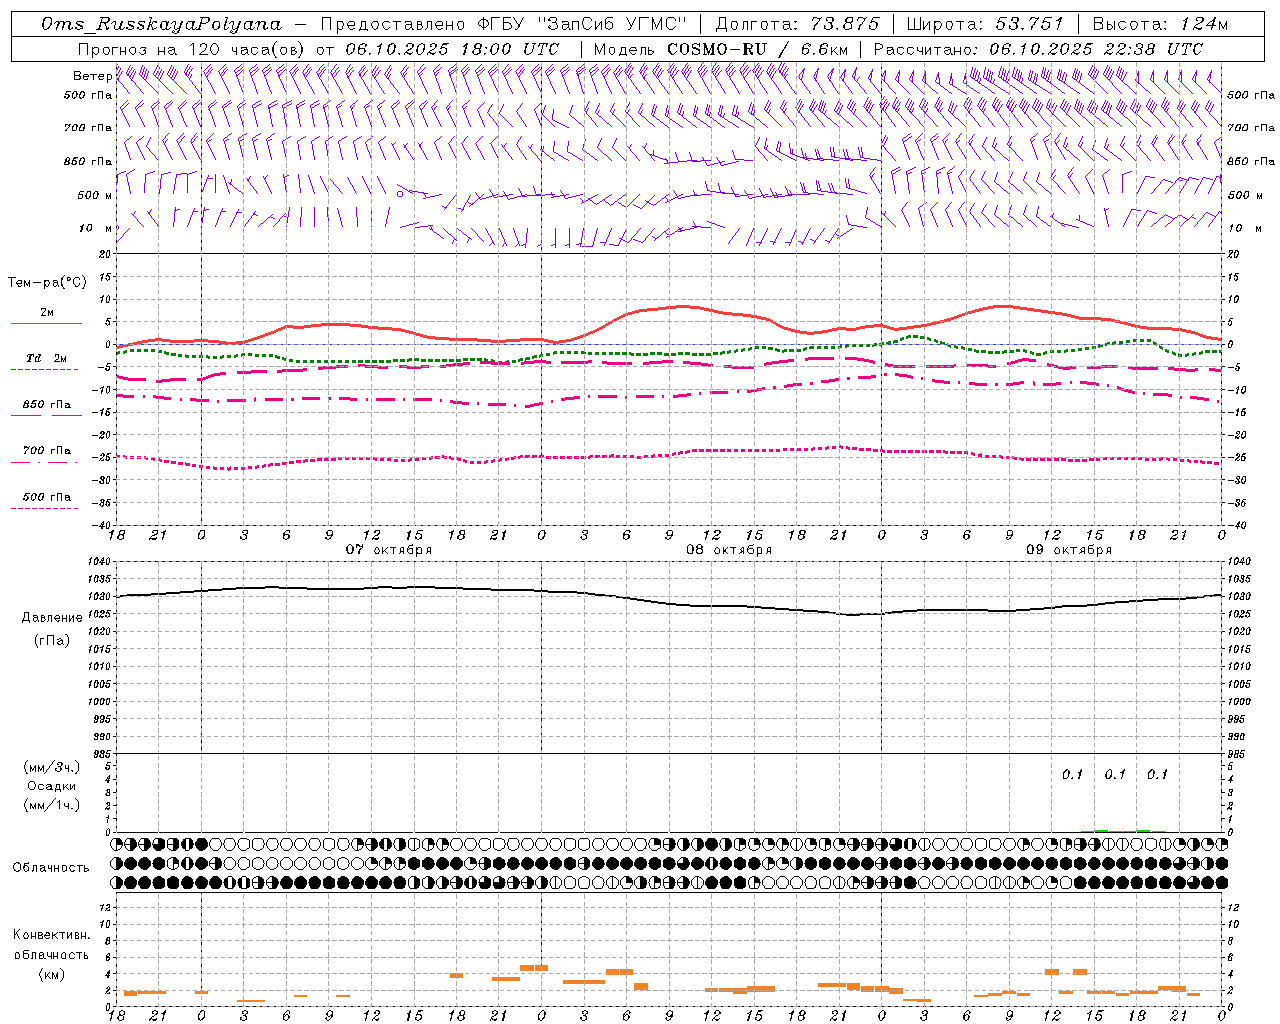Click the 08 октября date label

tap(729, 549)
